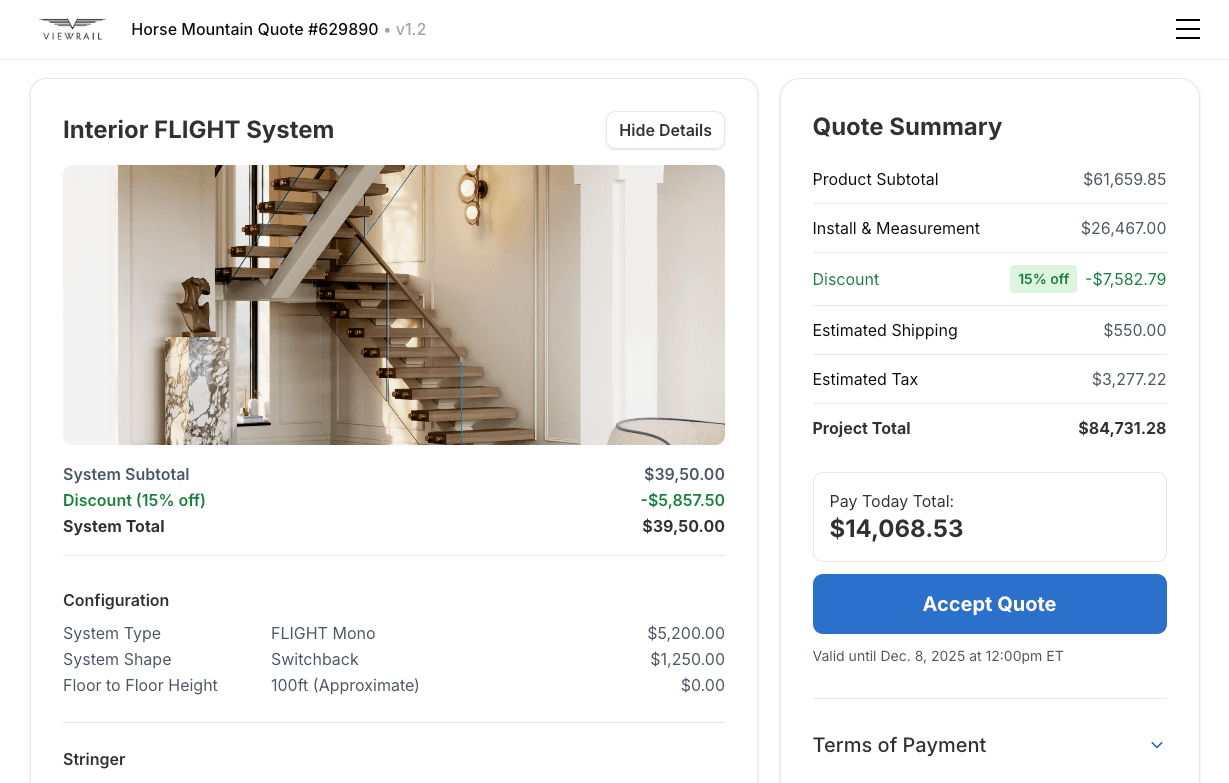Click the 15% off discount badge
The height and width of the screenshot is (783, 1229).
tap(1043, 280)
